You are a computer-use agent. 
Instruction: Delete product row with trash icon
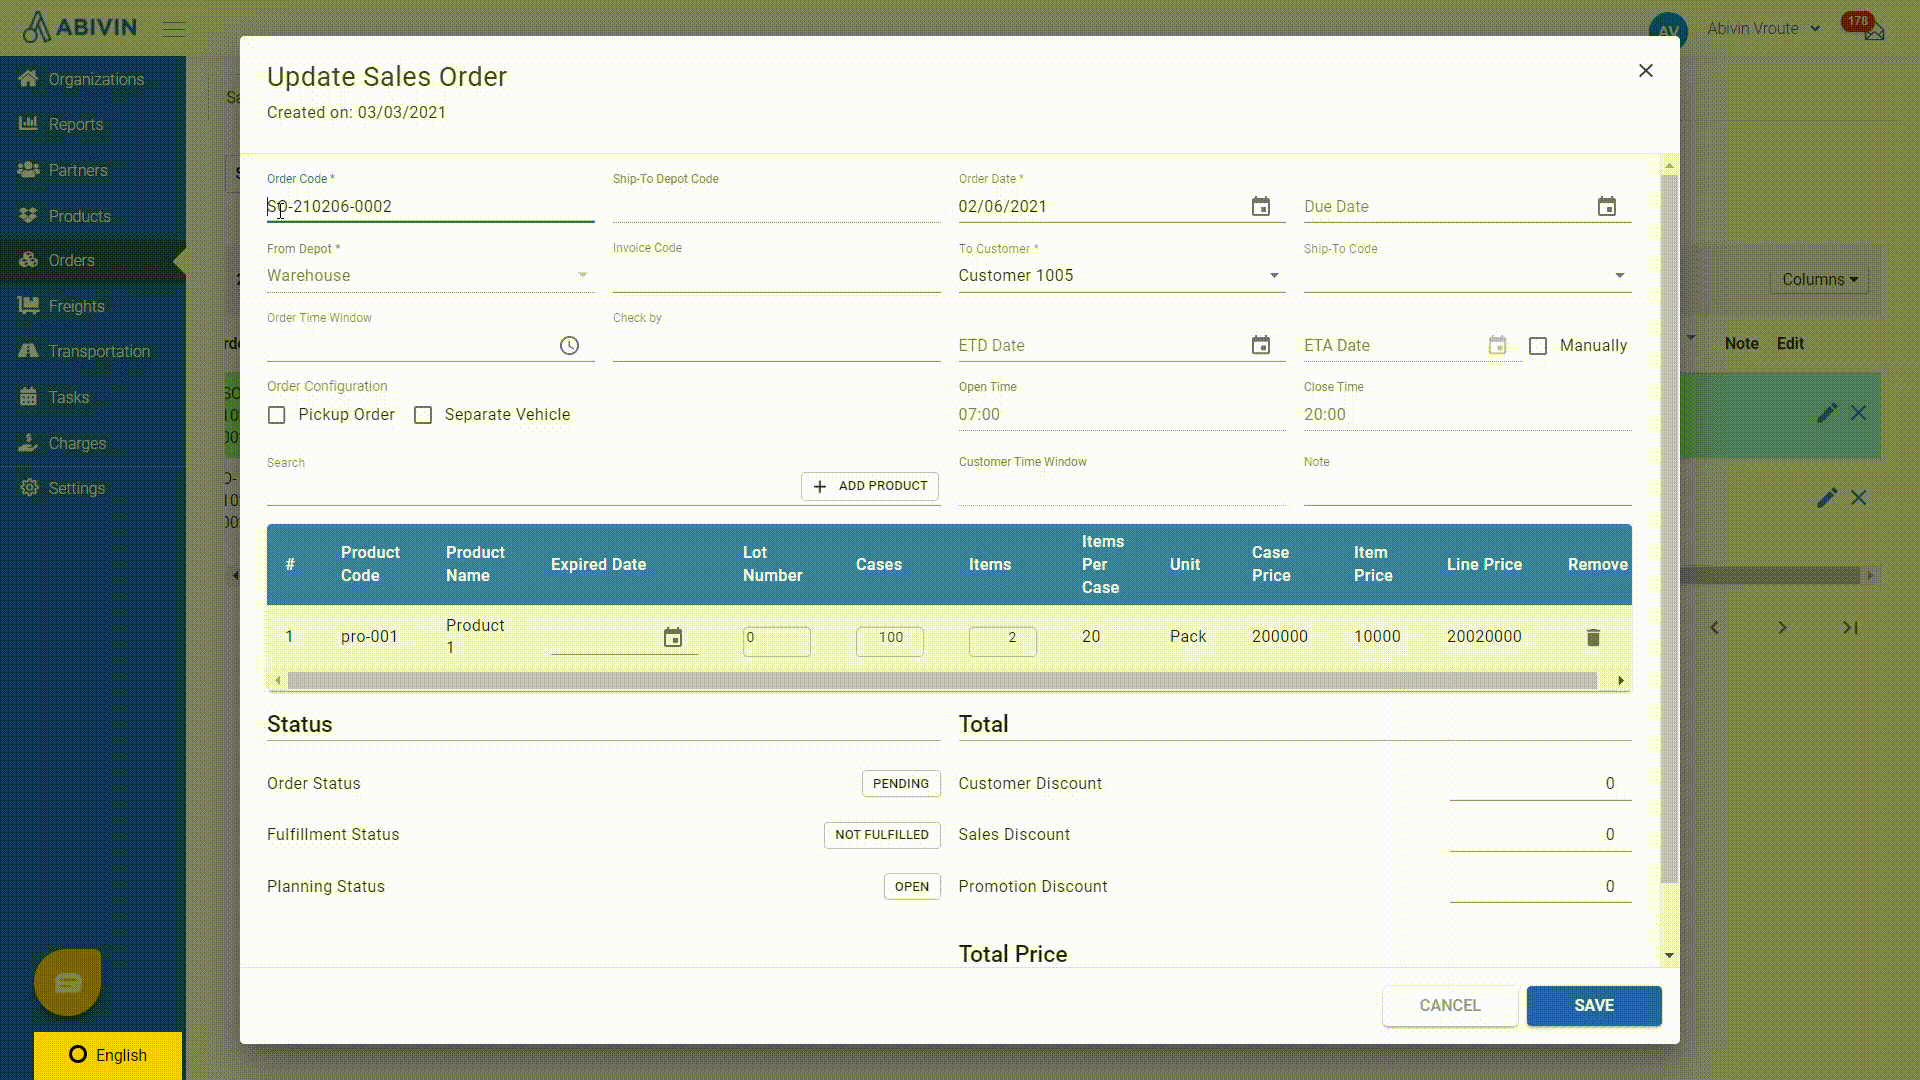1593,637
